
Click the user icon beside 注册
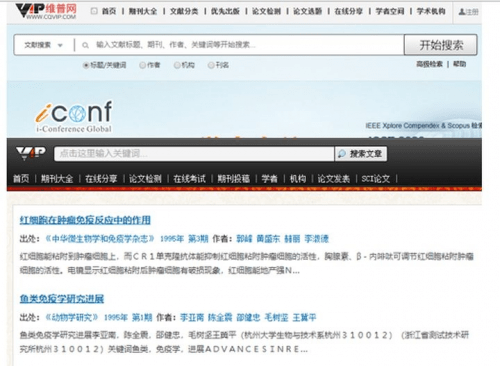[462, 12]
